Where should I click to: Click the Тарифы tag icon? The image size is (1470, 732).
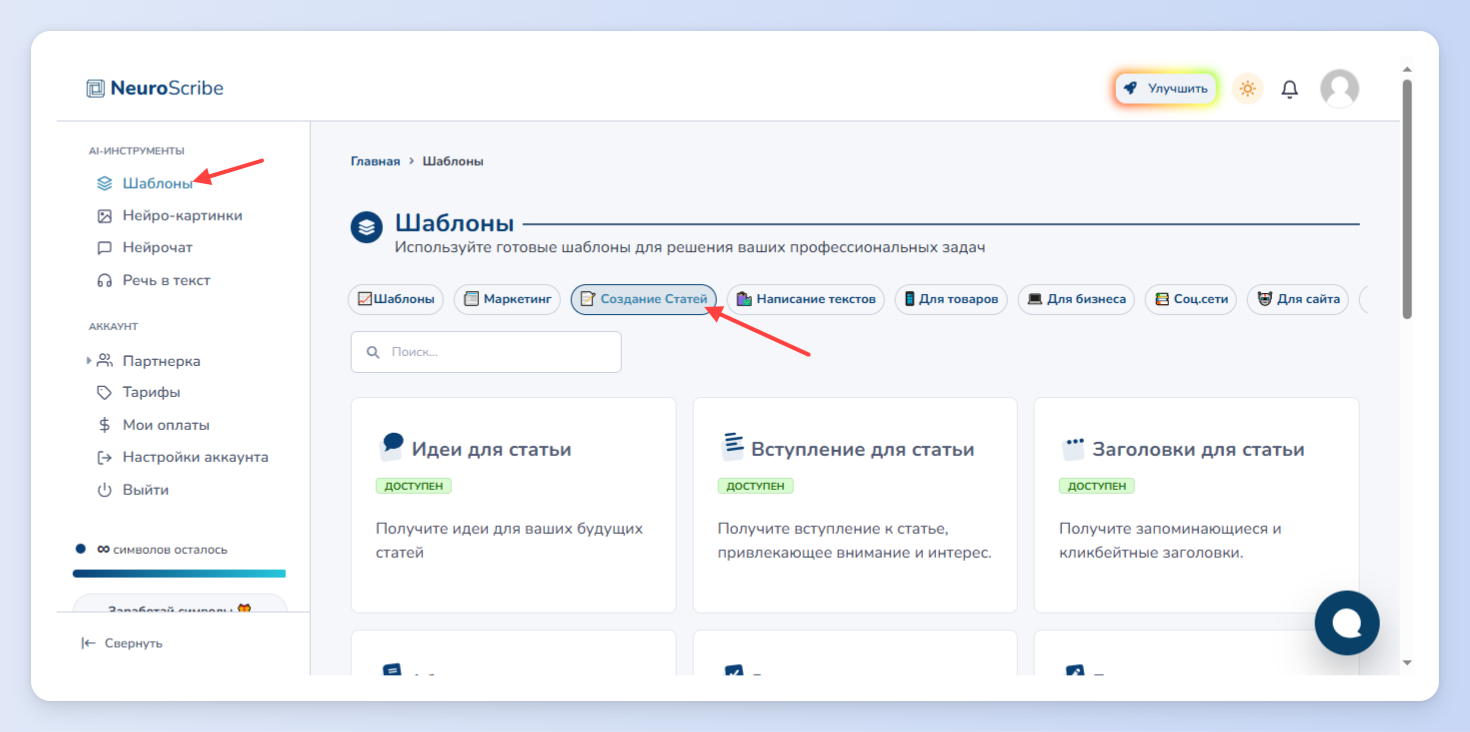[x=104, y=392]
